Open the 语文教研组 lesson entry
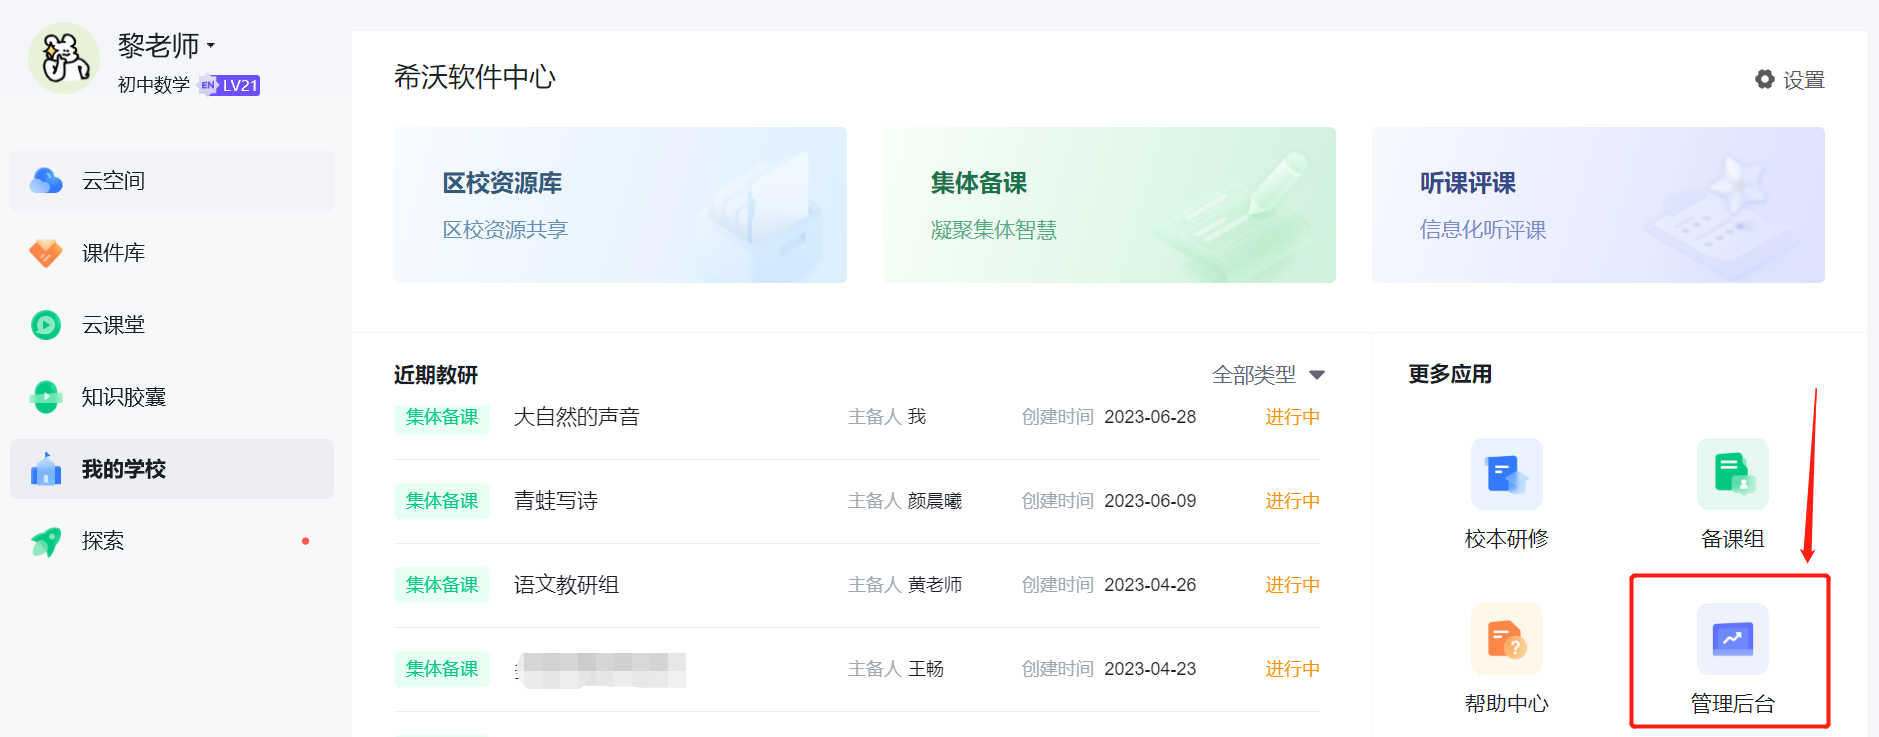Image resolution: width=1879 pixels, height=737 pixels. [566, 585]
